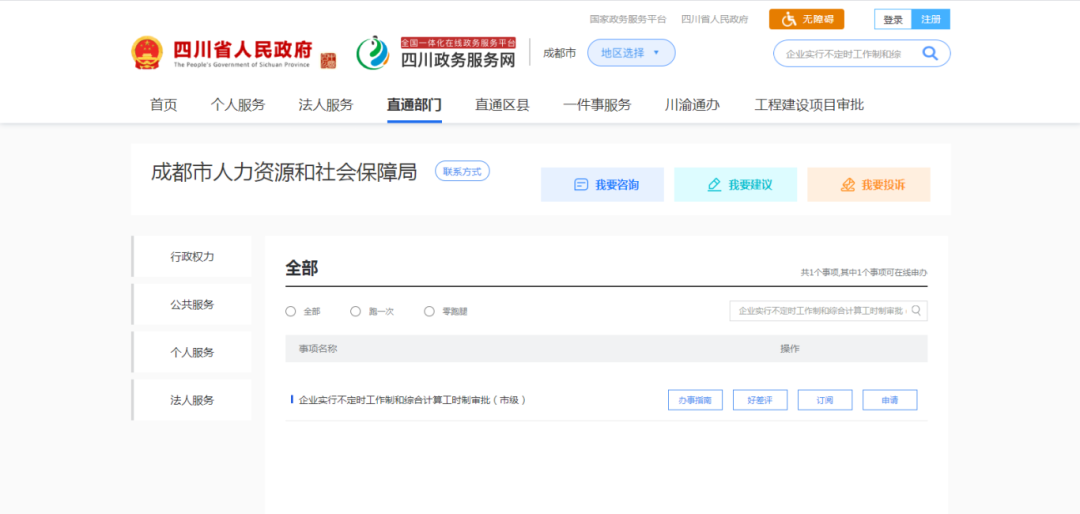
Task: Open 行政权力 in the left sidebar
Action: click(192, 257)
